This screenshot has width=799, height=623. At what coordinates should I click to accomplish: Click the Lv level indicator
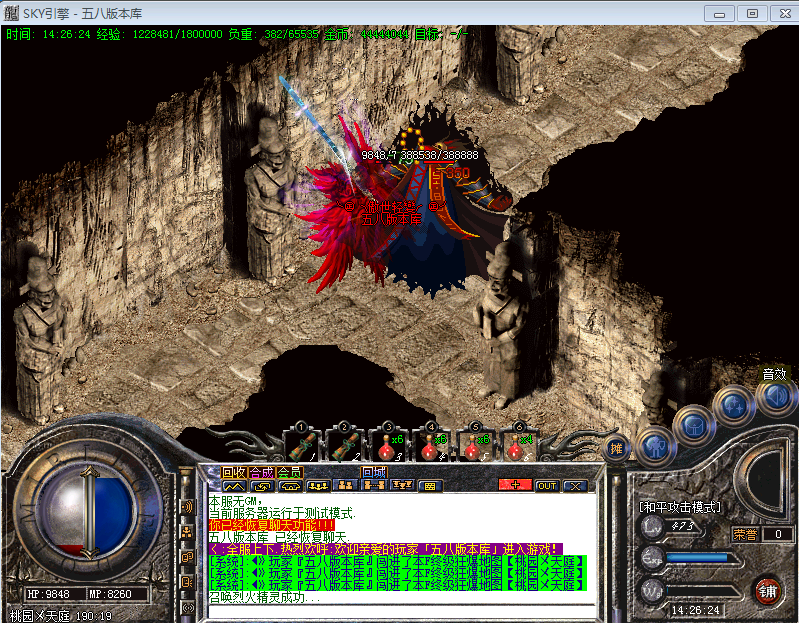pyautogui.click(x=653, y=527)
